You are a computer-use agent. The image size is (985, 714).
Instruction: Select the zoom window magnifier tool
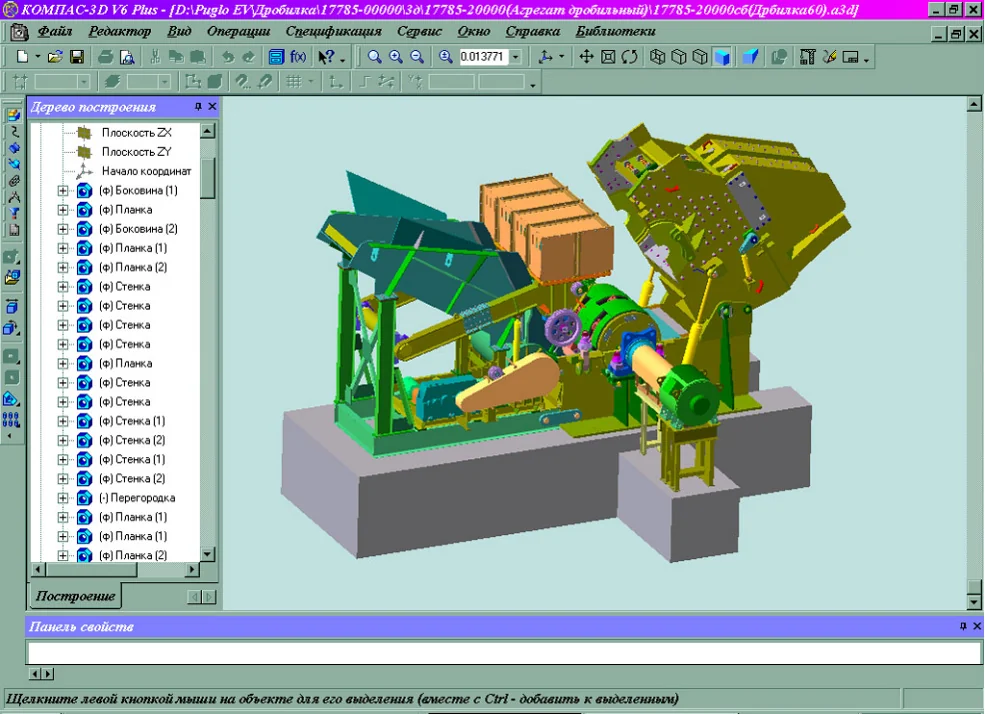pos(374,57)
